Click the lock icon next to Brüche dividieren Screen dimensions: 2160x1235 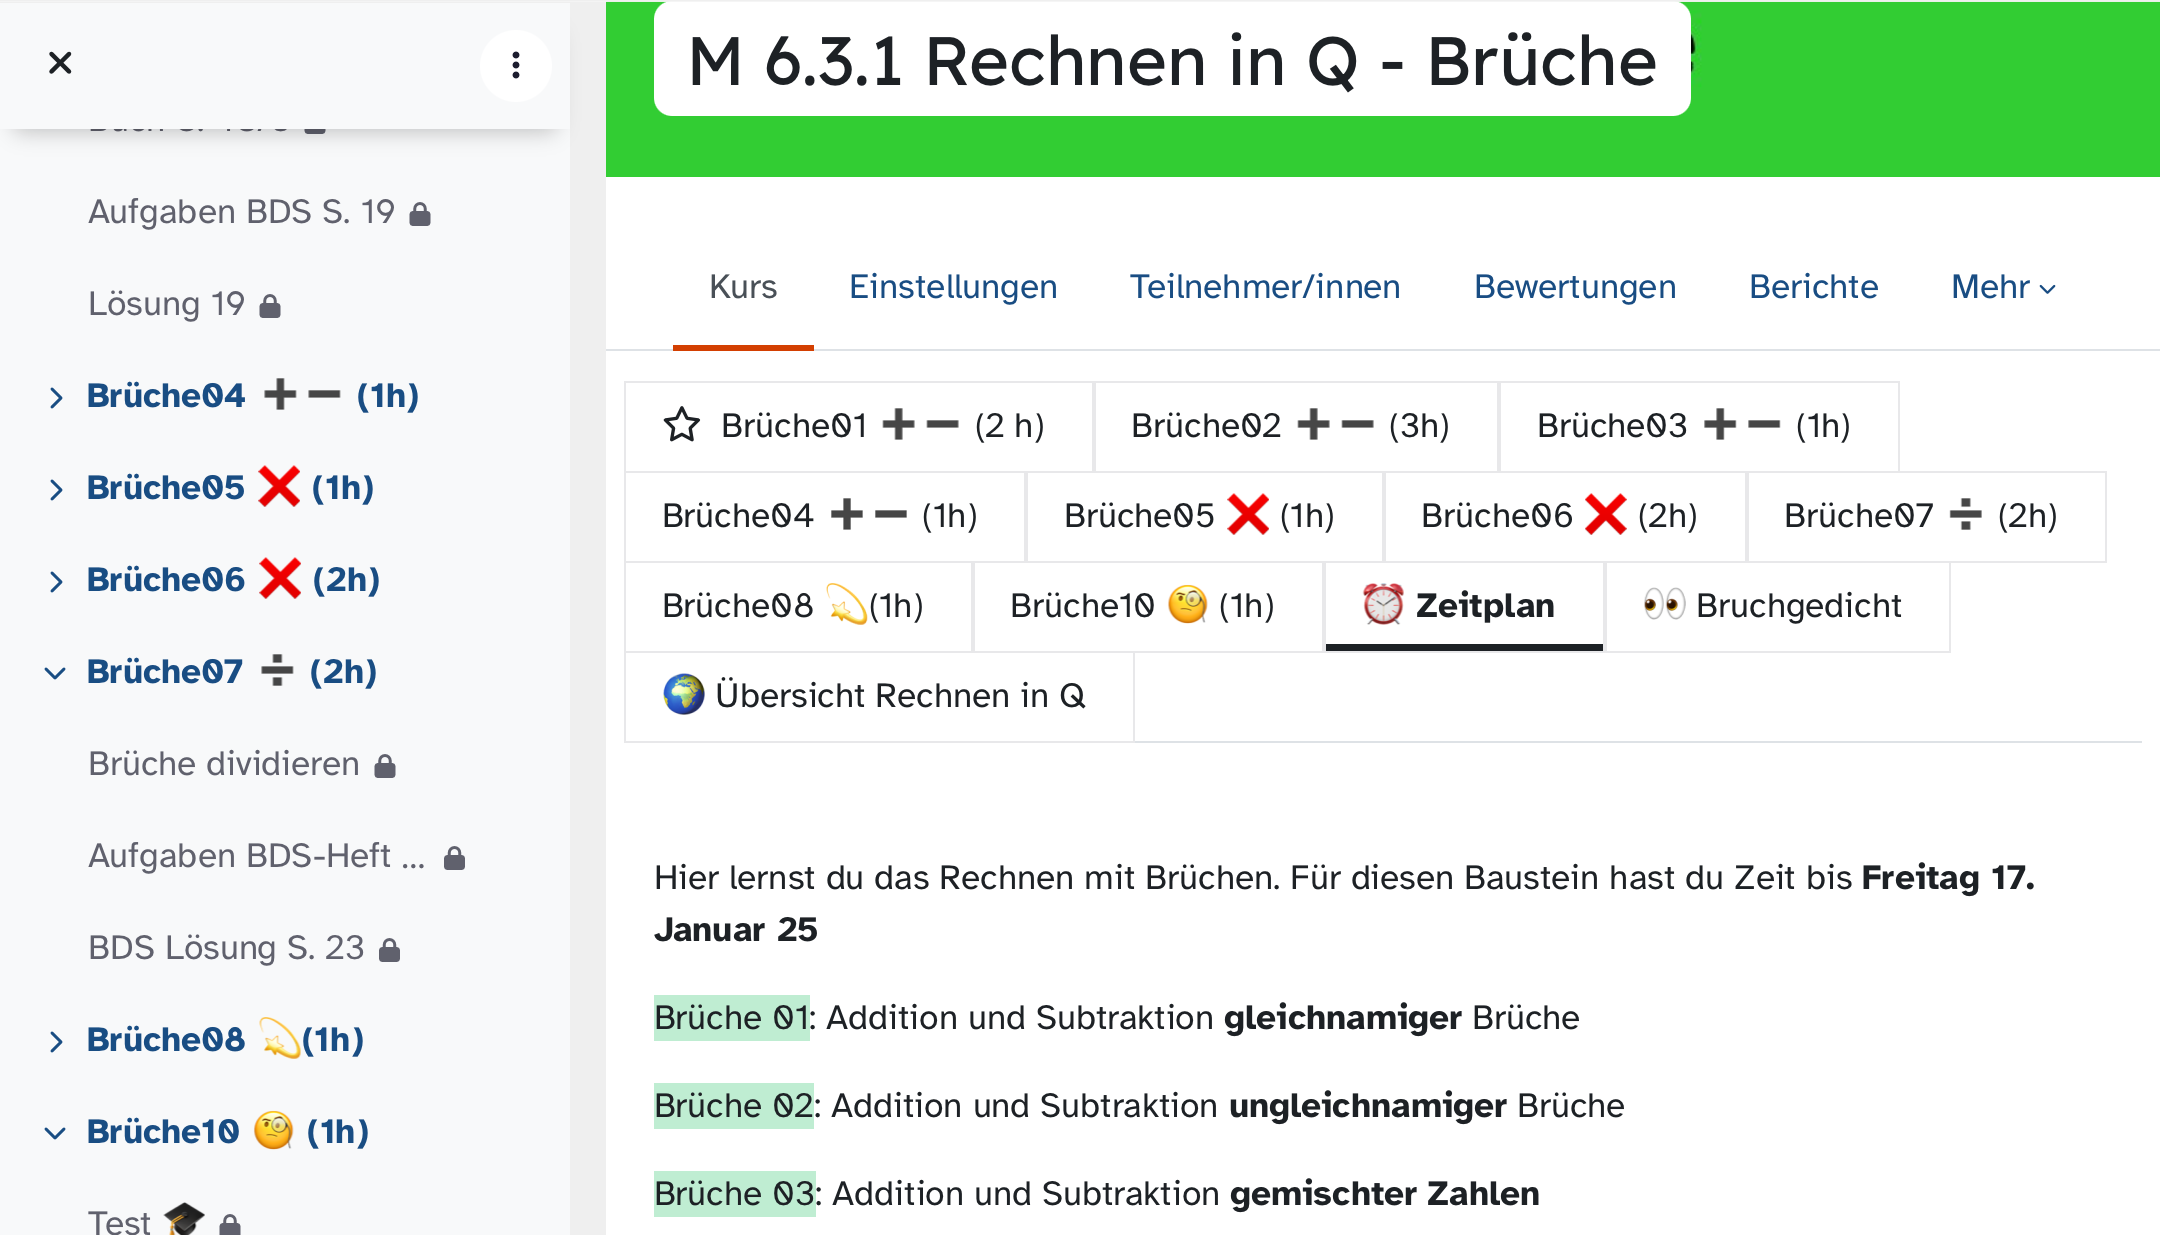click(385, 766)
